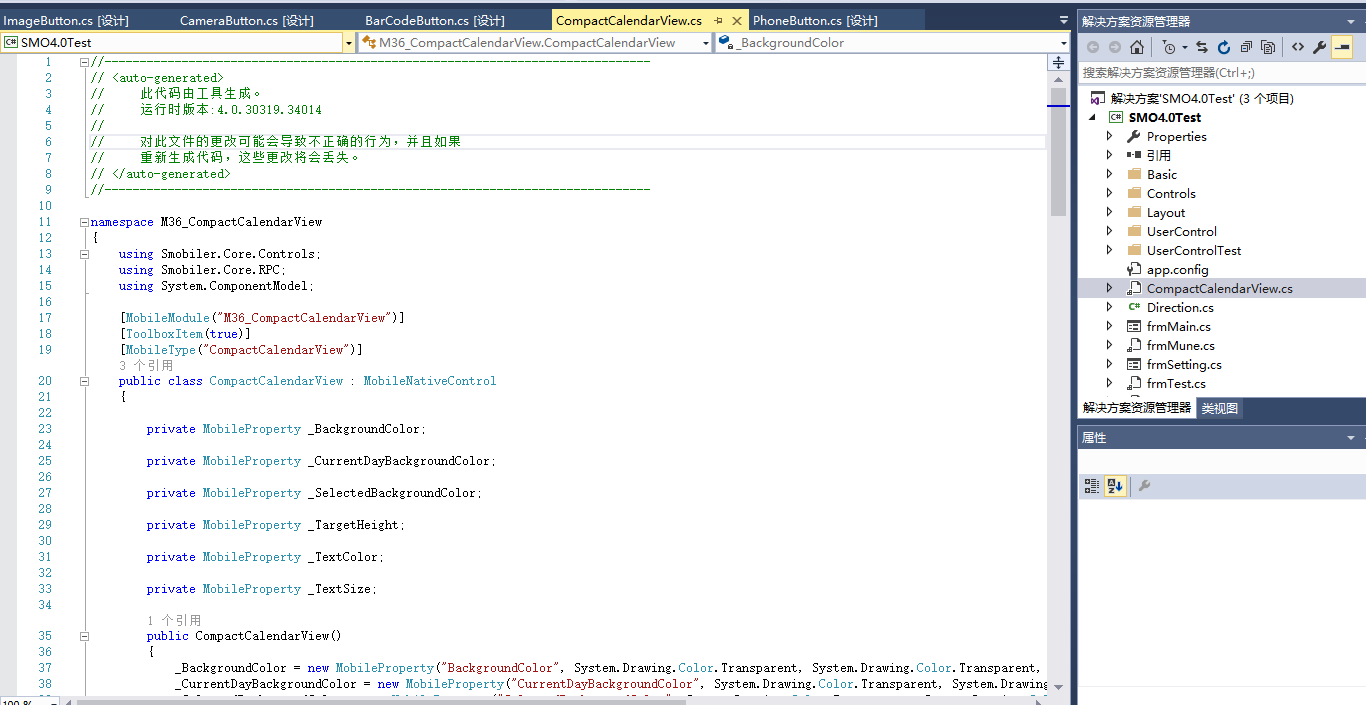This screenshot has height=705, width=1366.
Task: Open the M36_CompactCalendarView type dropdown
Action: pos(706,43)
